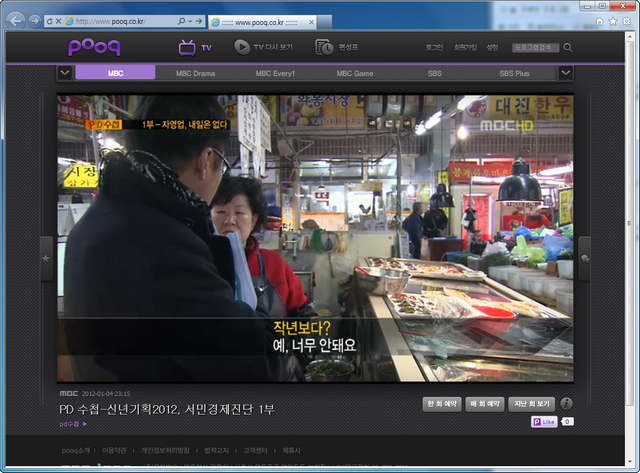Click the page scrollbar up arrow
The width and height of the screenshot is (640, 473).
(629, 36)
